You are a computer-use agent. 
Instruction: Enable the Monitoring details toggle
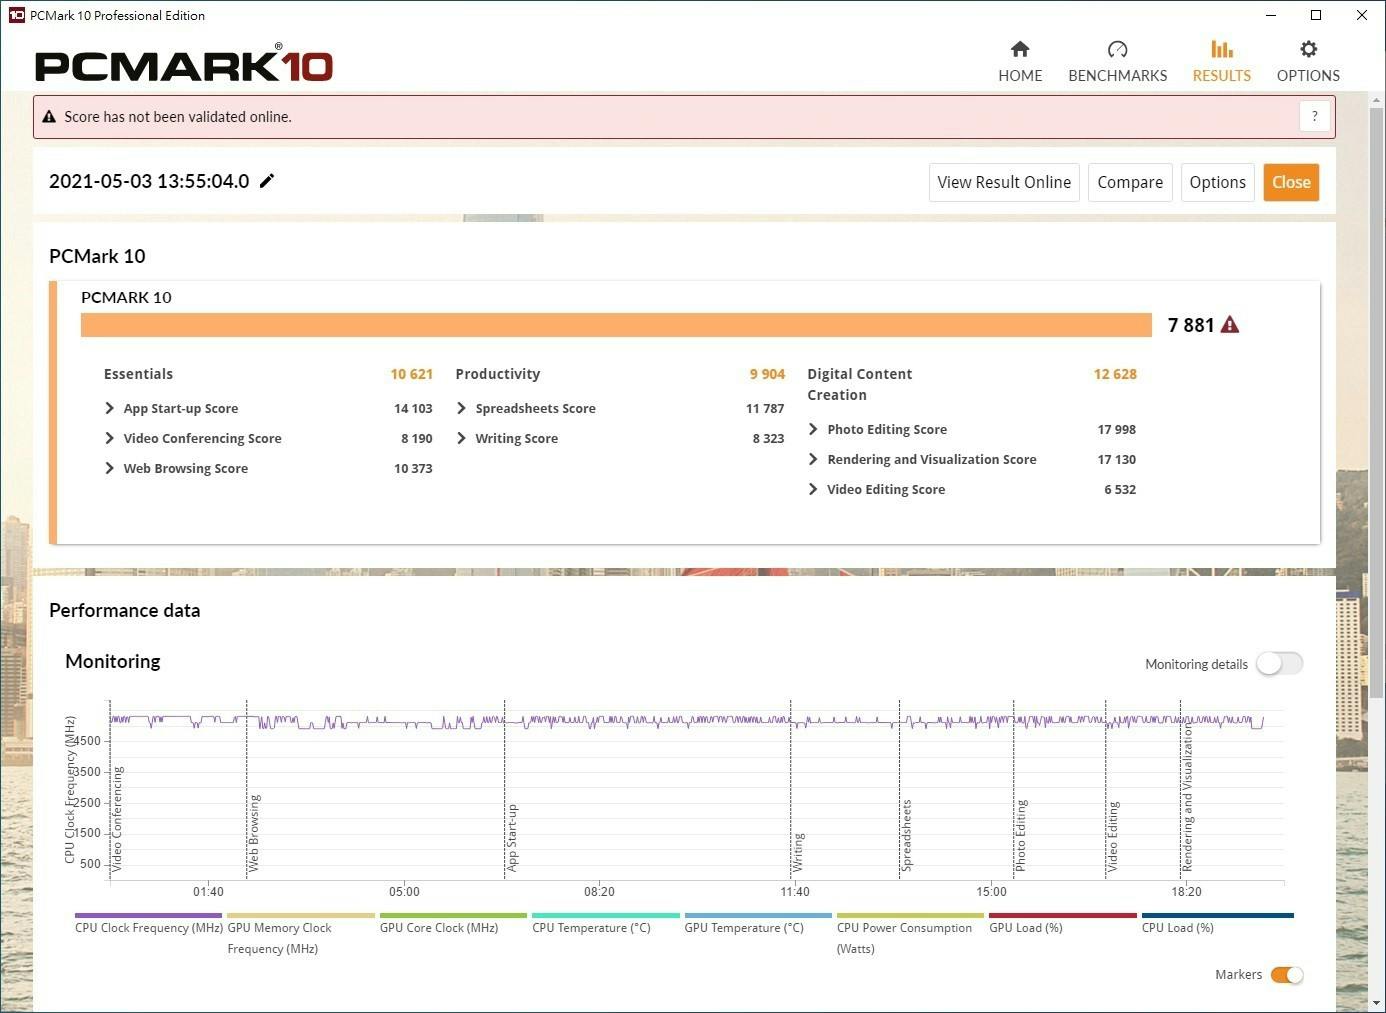(1280, 664)
